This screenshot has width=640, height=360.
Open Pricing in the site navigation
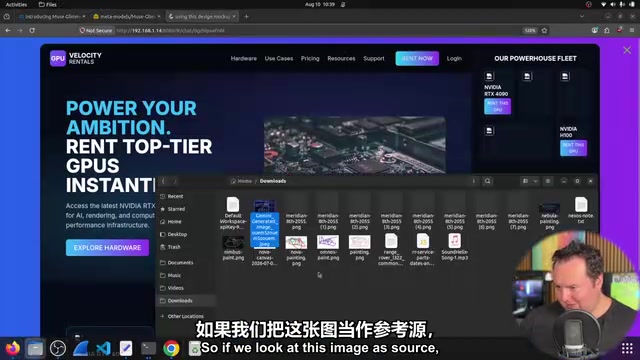click(x=310, y=58)
